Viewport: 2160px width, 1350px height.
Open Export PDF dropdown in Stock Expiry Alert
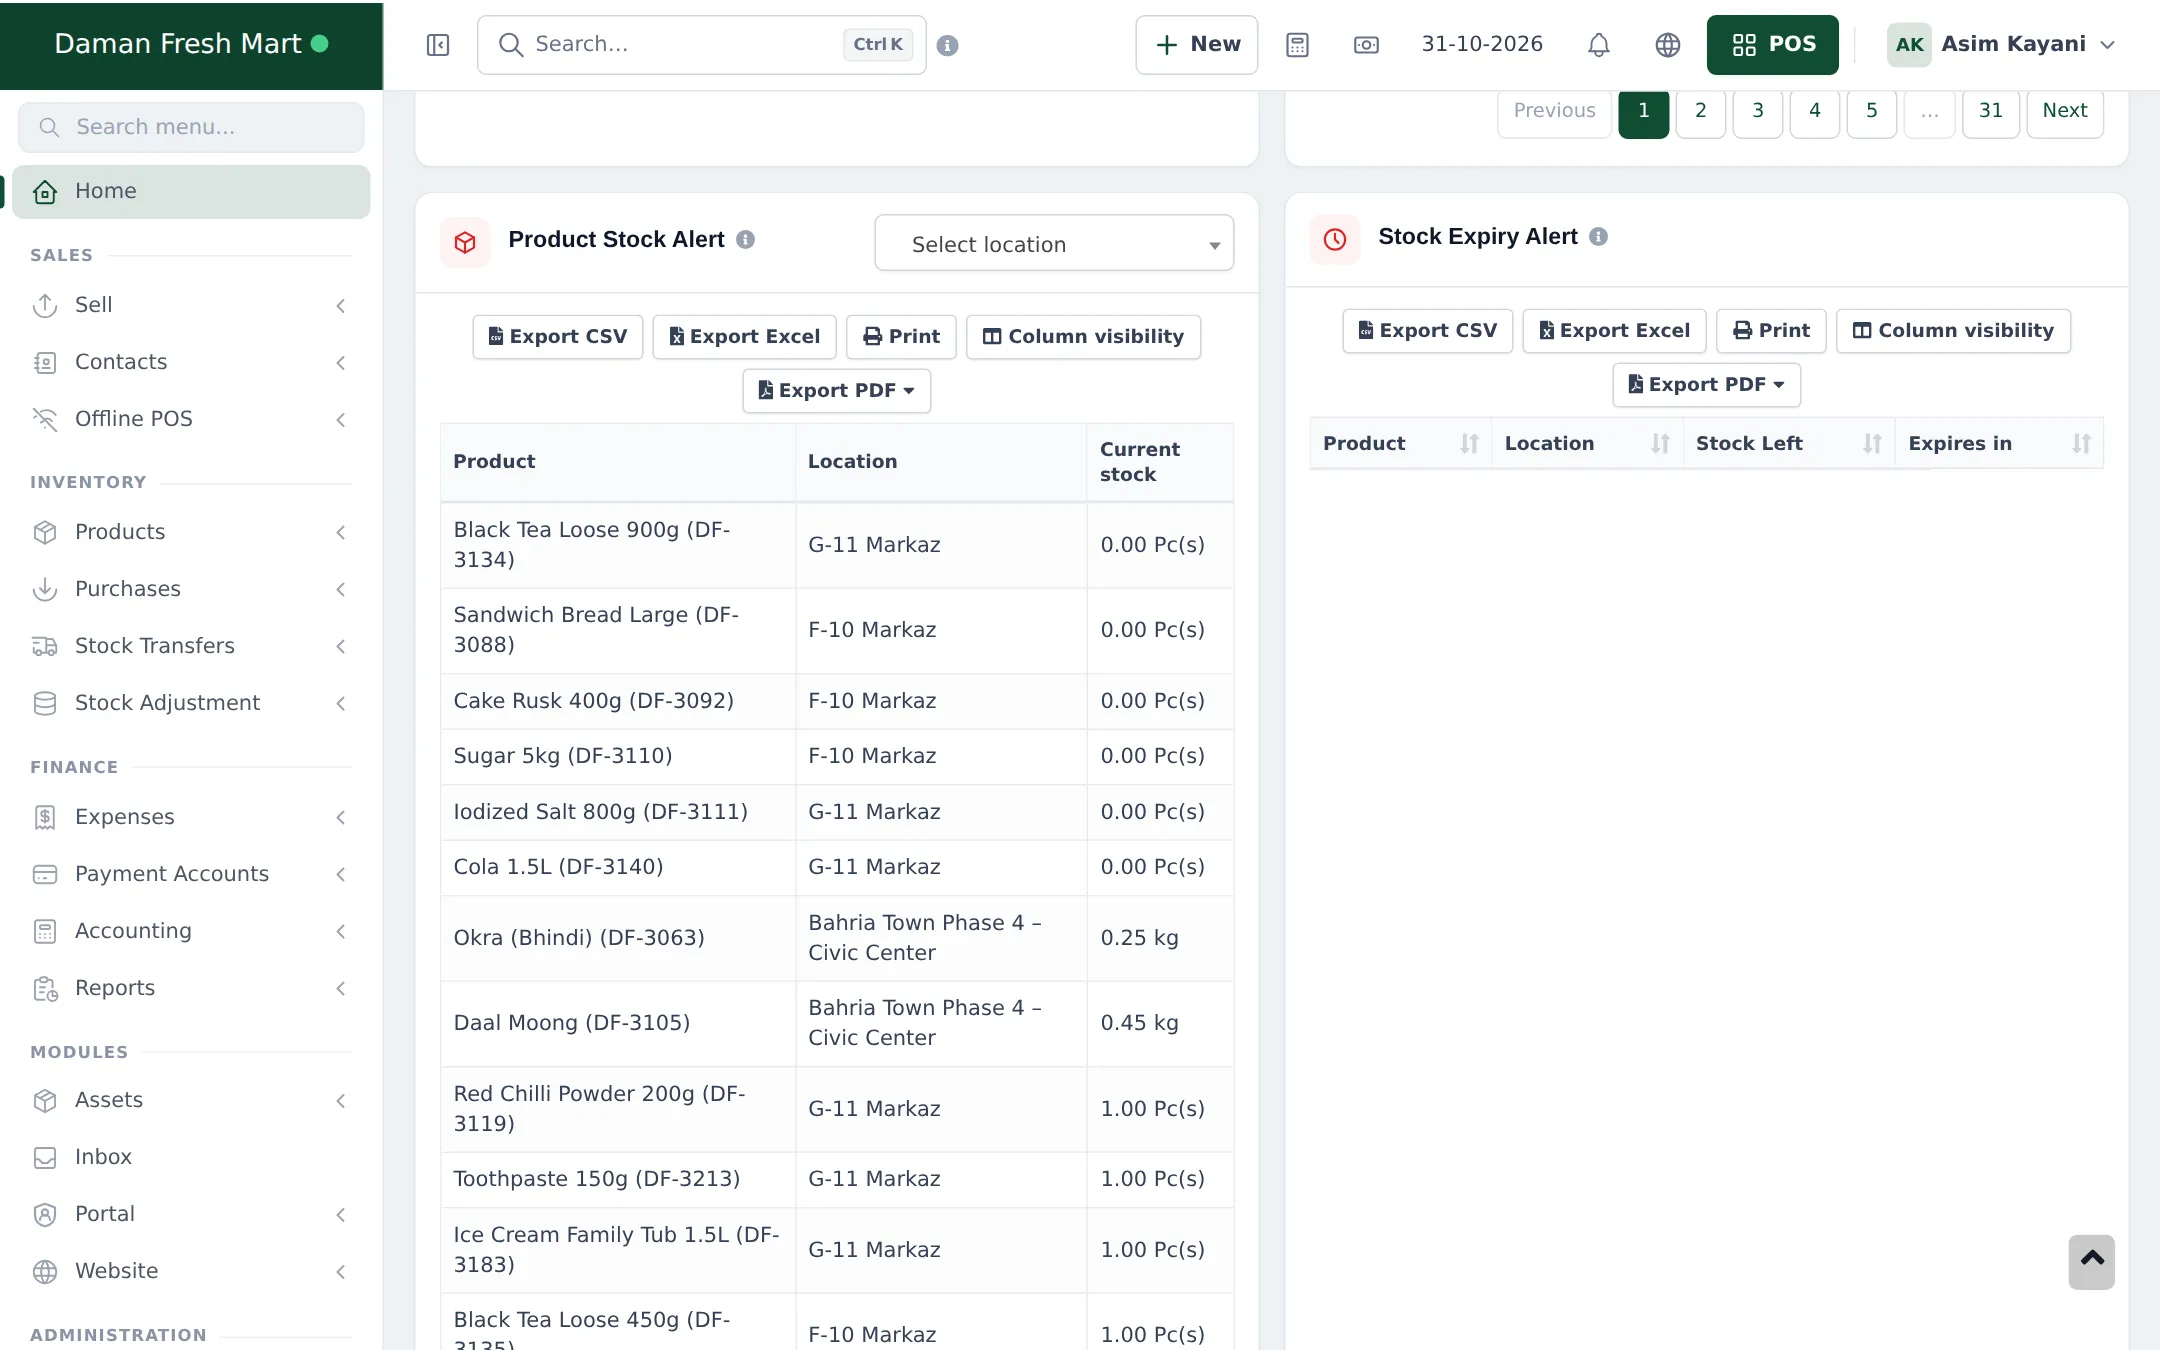tap(1706, 385)
